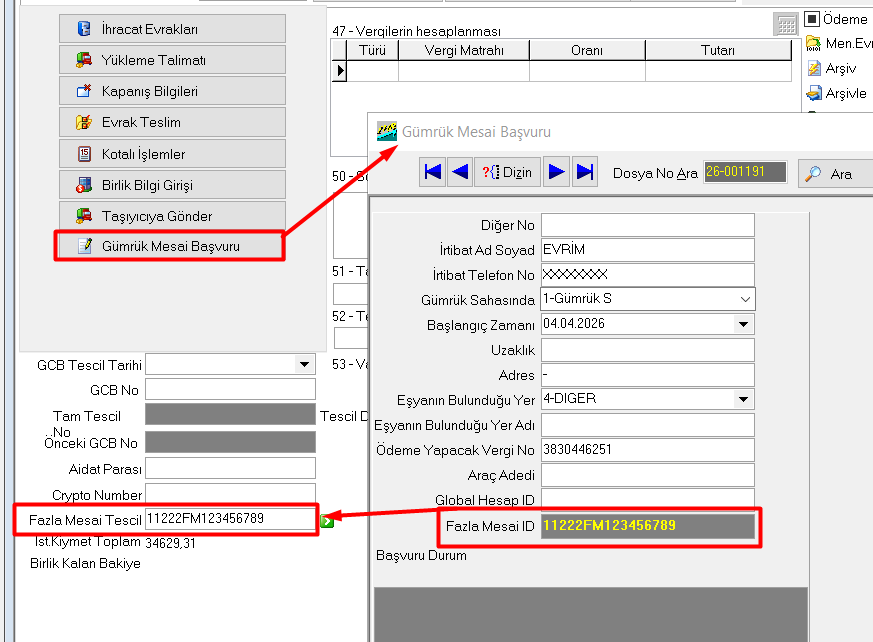Click the Ara search button
This screenshot has width=873, height=642.
[x=832, y=173]
